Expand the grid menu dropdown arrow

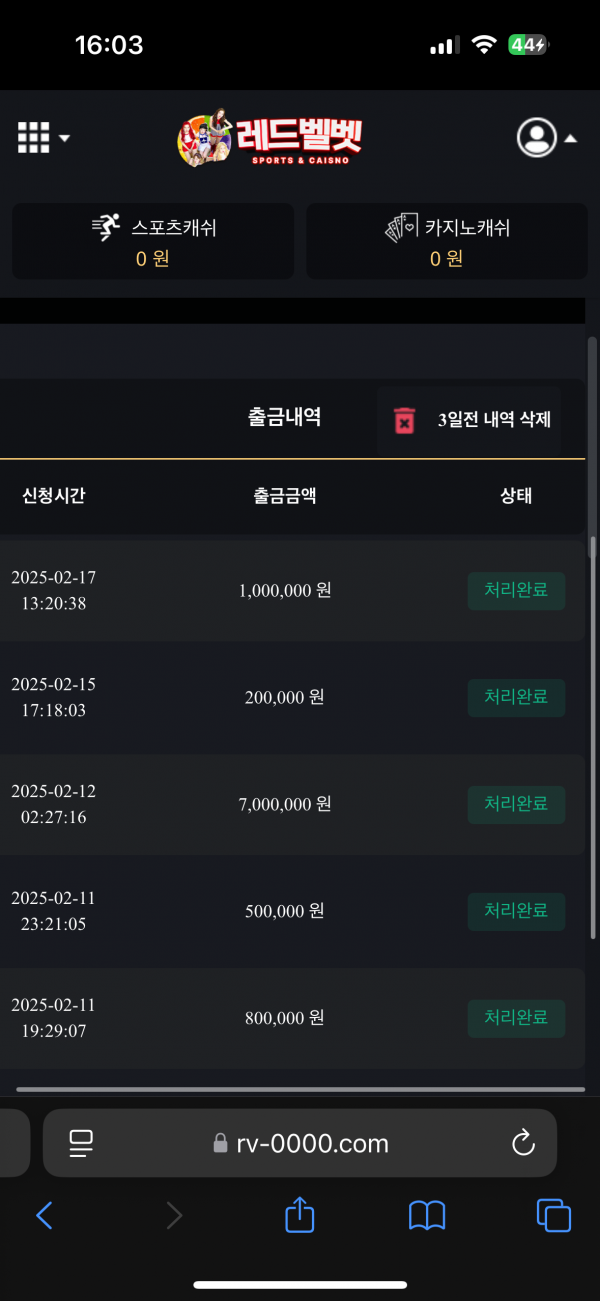[x=65, y=138]
